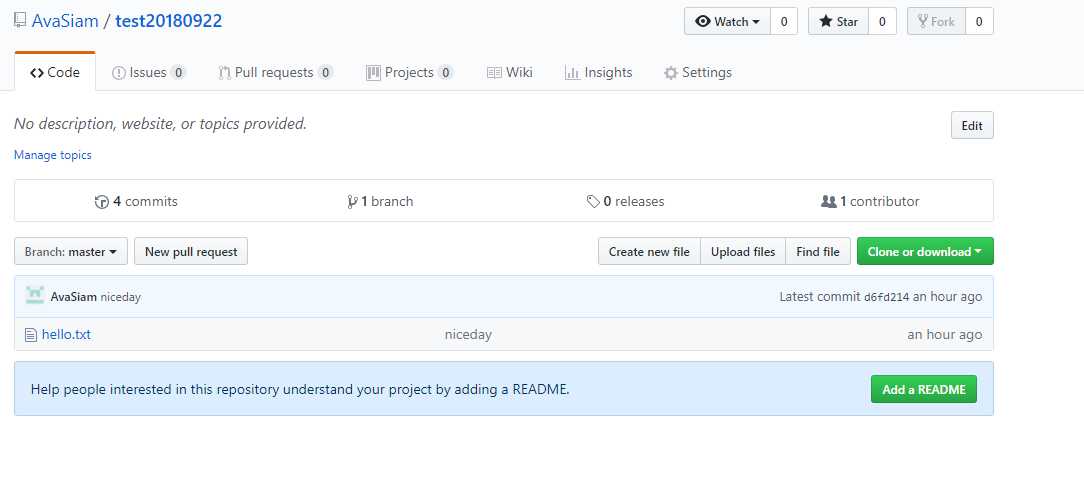1084x477 pixels.
Task: Click the Watch eye icon
Action: click(x=702, y=21)
